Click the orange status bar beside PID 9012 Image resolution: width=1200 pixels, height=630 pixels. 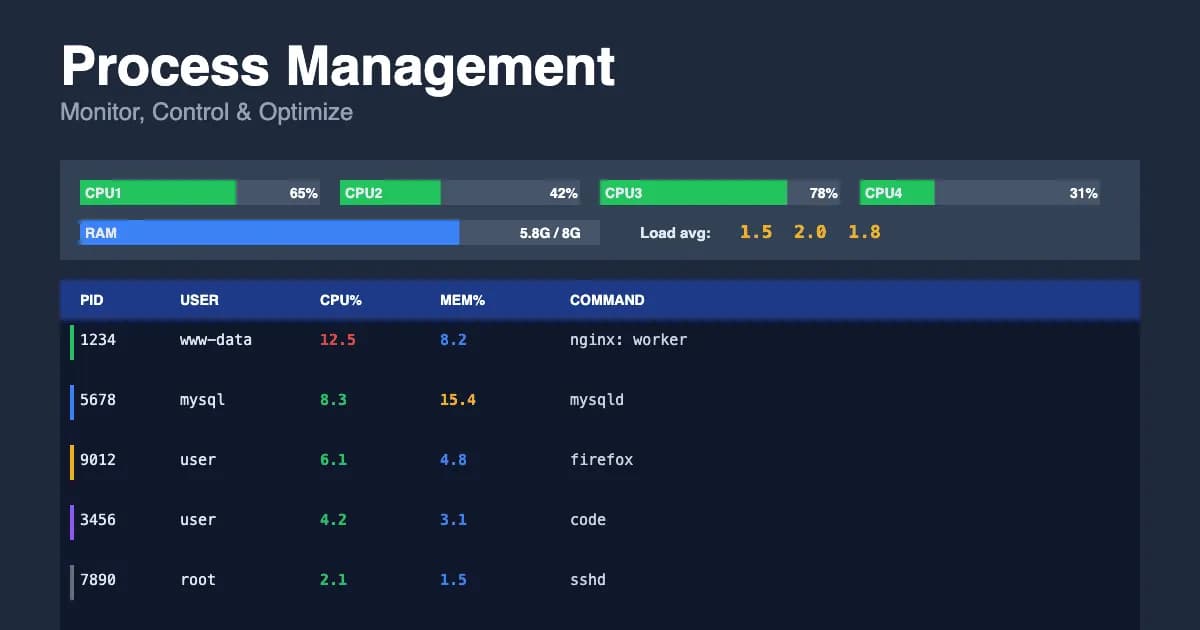coord(70,460)
